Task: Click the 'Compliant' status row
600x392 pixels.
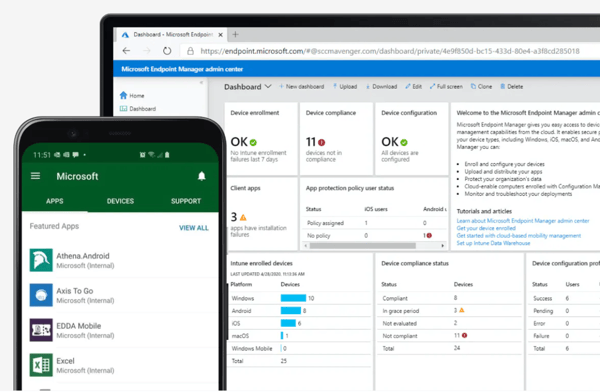Action: (x=449, y=298)
